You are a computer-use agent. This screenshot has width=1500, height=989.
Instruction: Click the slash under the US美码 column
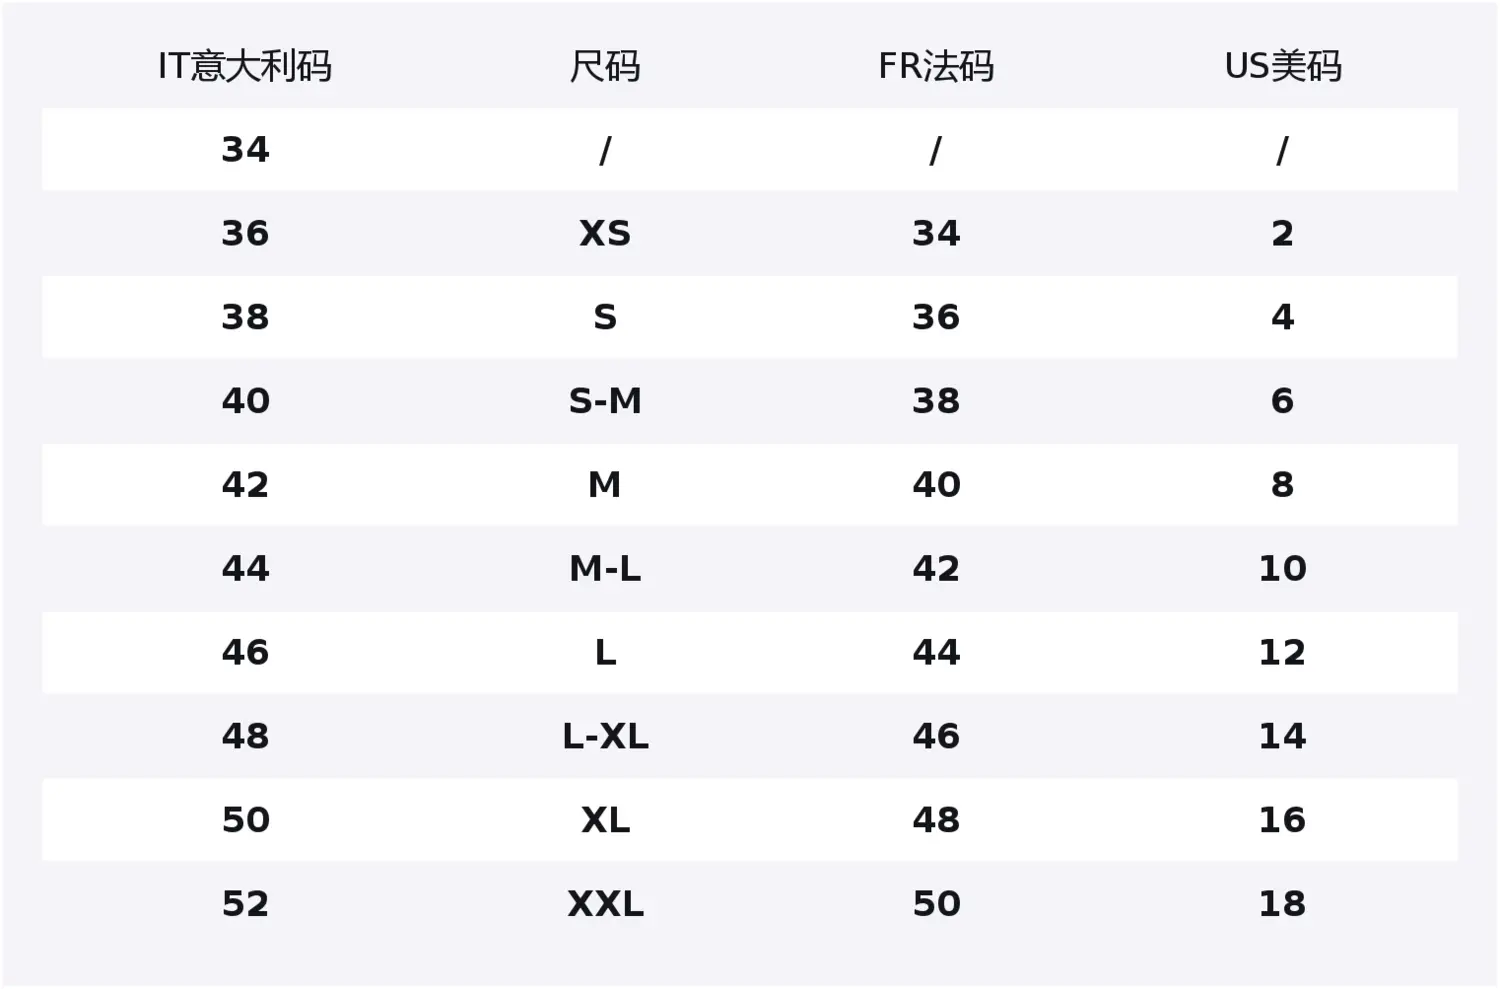(1282, 150)
